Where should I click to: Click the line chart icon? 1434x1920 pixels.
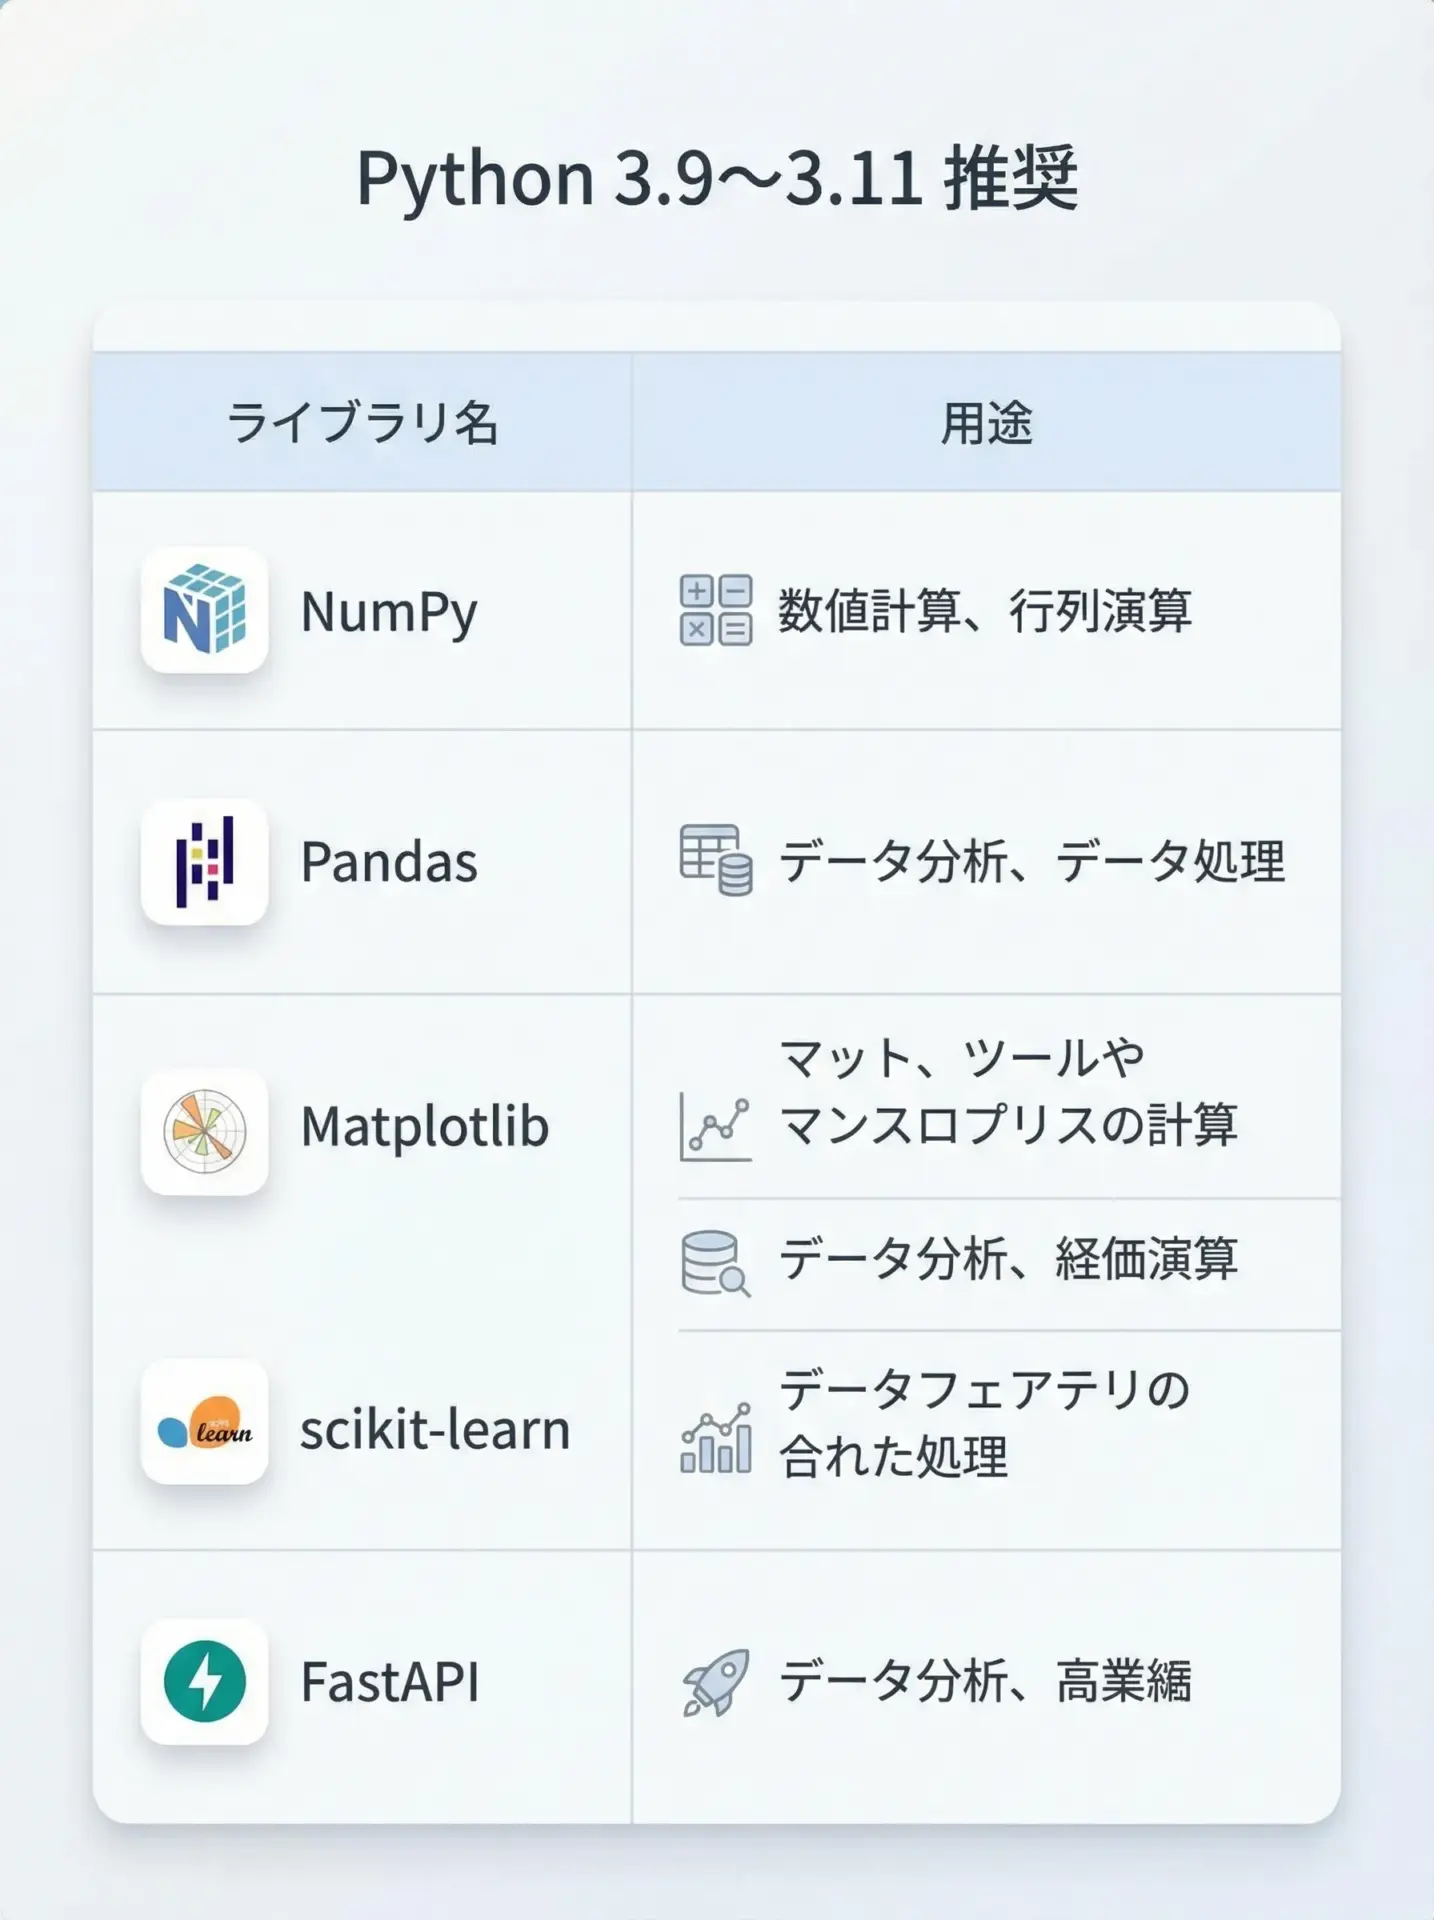(x=716, y=1127)
